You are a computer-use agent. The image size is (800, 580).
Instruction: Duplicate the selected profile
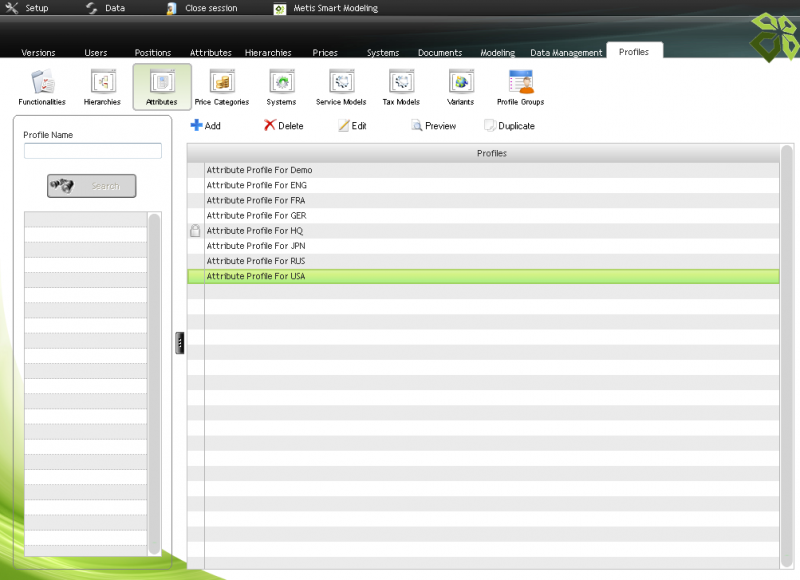(x=509, y=126)
